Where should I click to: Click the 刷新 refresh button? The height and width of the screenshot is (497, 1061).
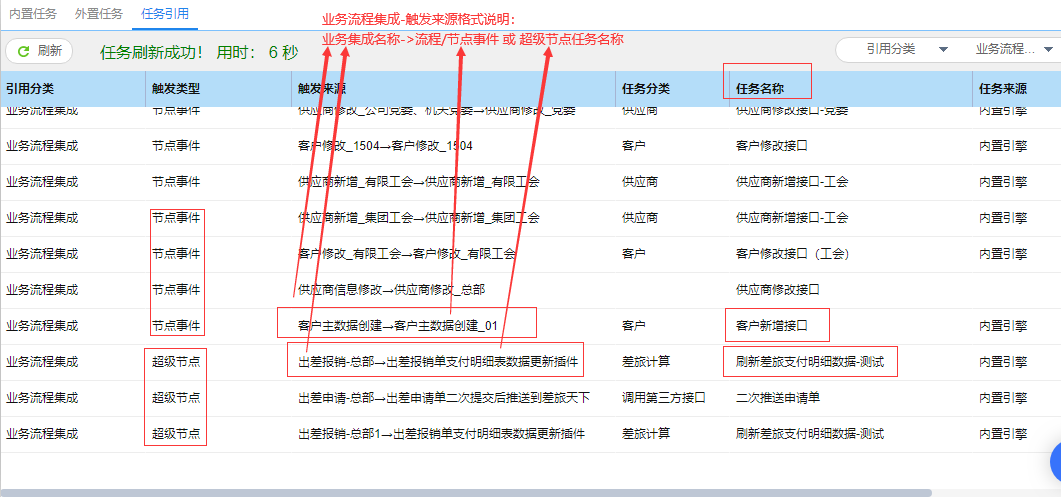39,51
